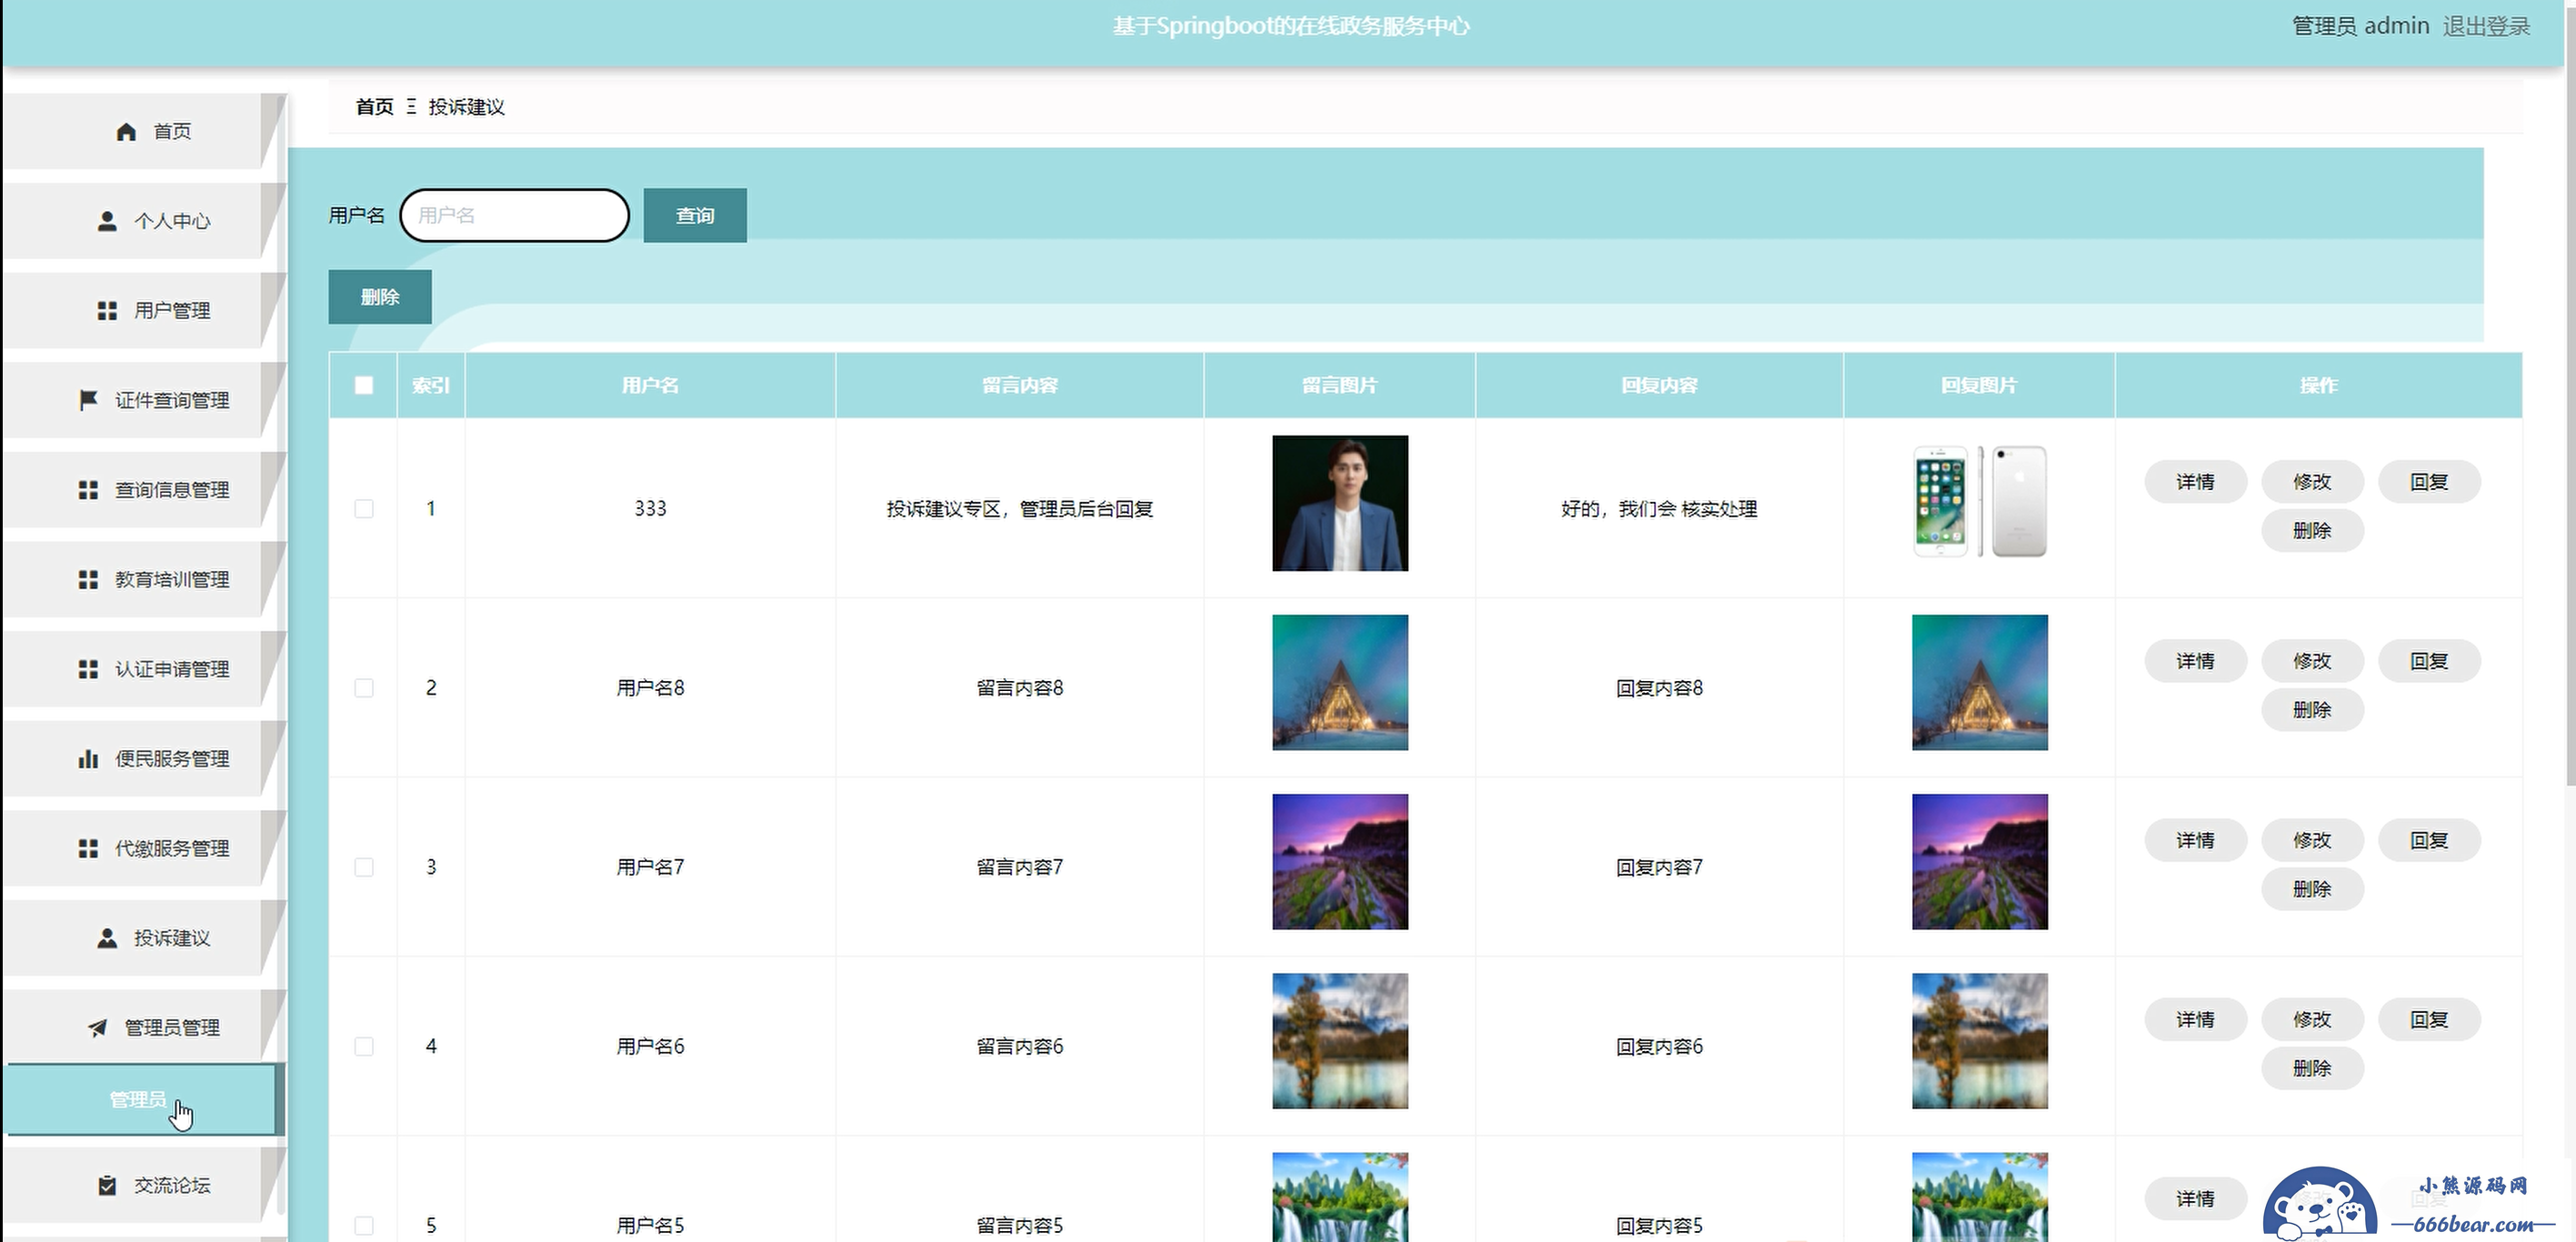
Task: Check the checkbox for row 用户名7
Action: point(364,867)
